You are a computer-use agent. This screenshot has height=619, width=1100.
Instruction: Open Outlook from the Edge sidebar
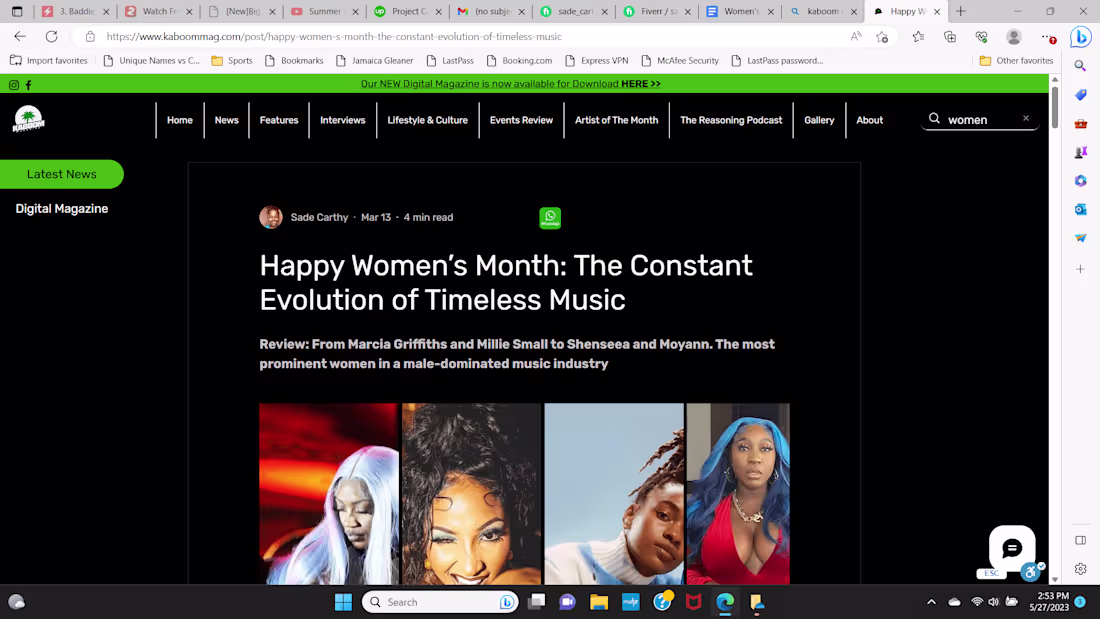click(1080, 209)
